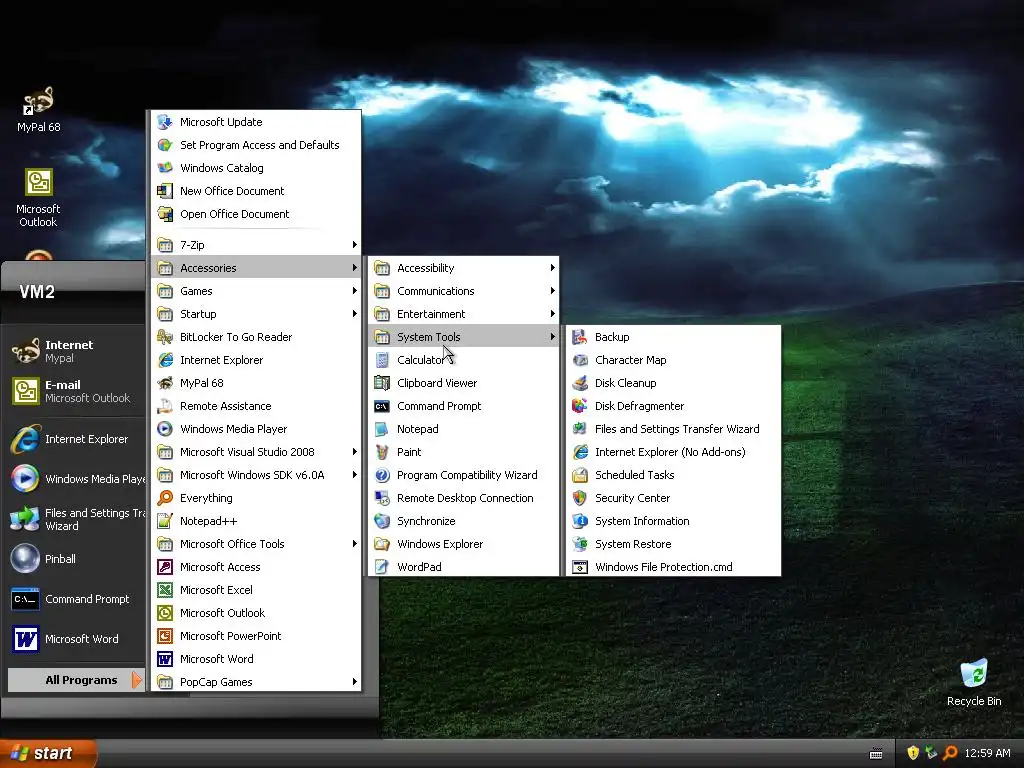Open Microsoft Access icon
Image resolution: width=1024 pixels, height=768 pixels.
coord(165,567)
